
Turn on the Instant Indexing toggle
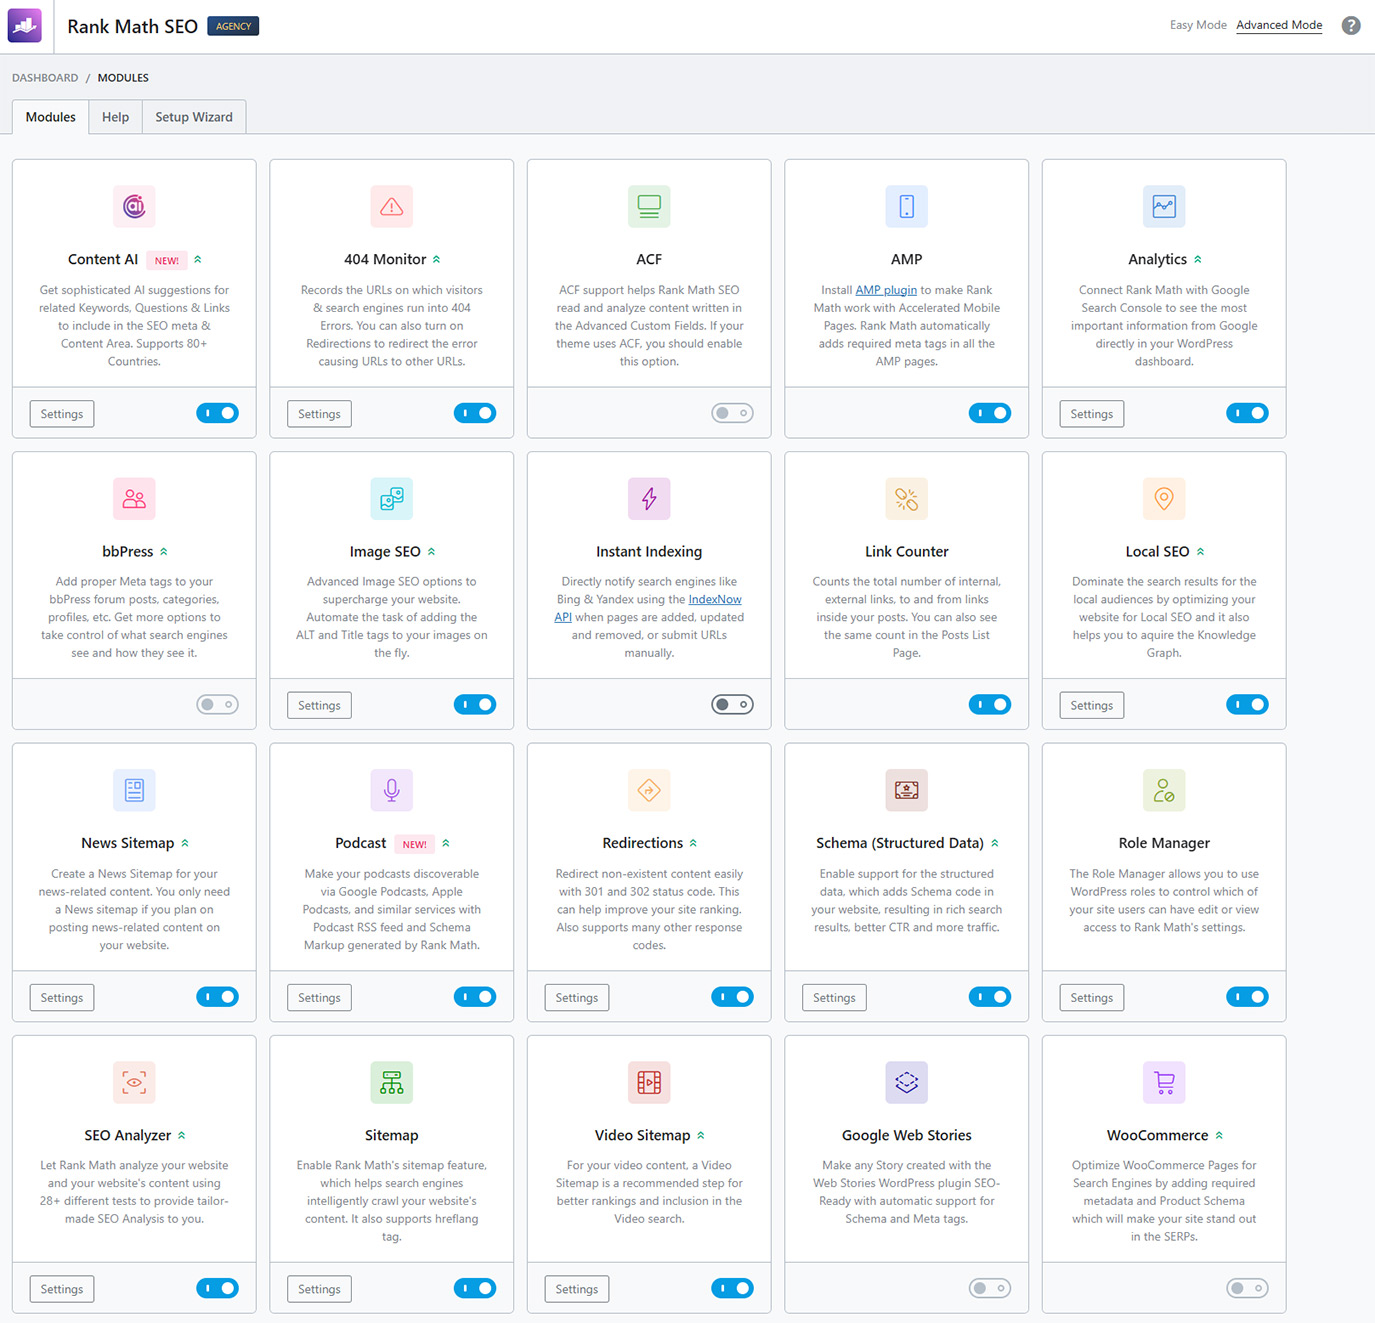[x=732, y=705]
